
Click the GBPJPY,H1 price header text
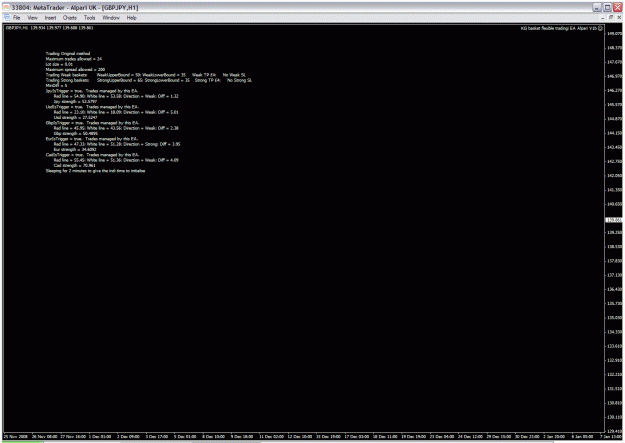(x=49, y=28)
